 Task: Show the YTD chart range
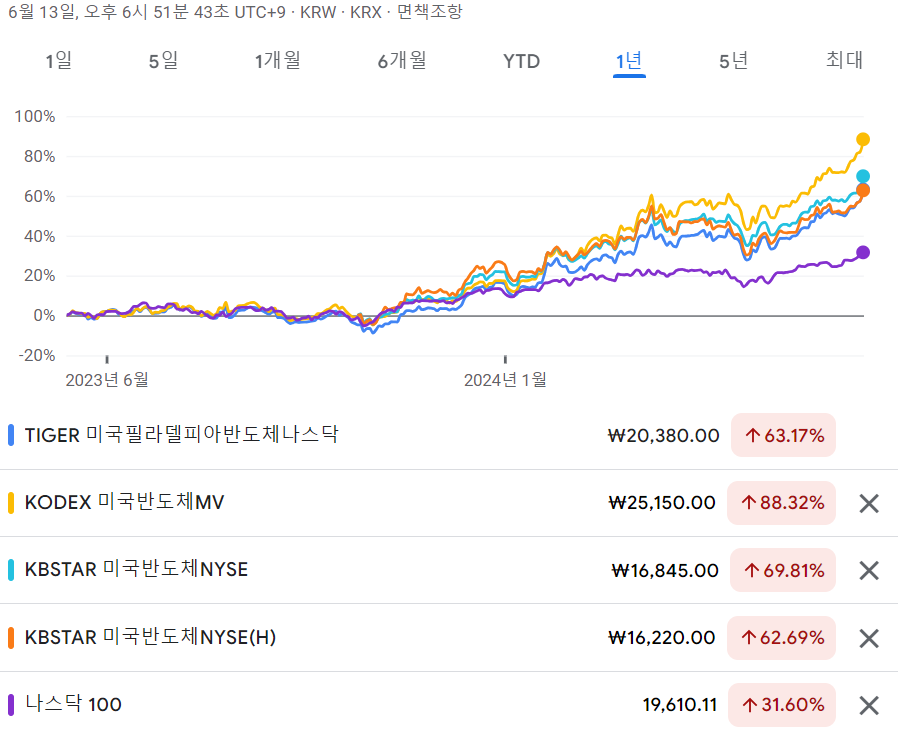tap(521, 61)
